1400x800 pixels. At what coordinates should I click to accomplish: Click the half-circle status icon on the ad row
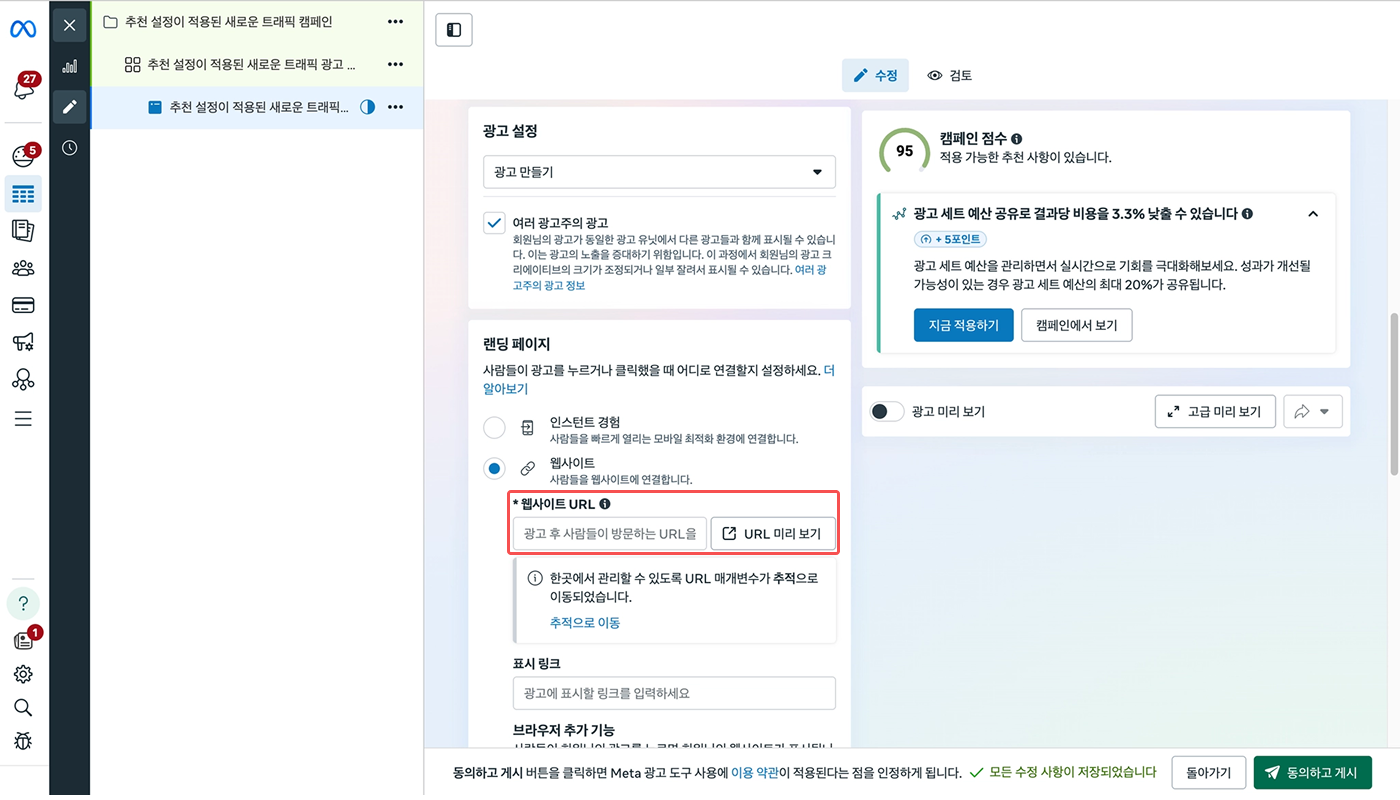(x=367, y=107)
